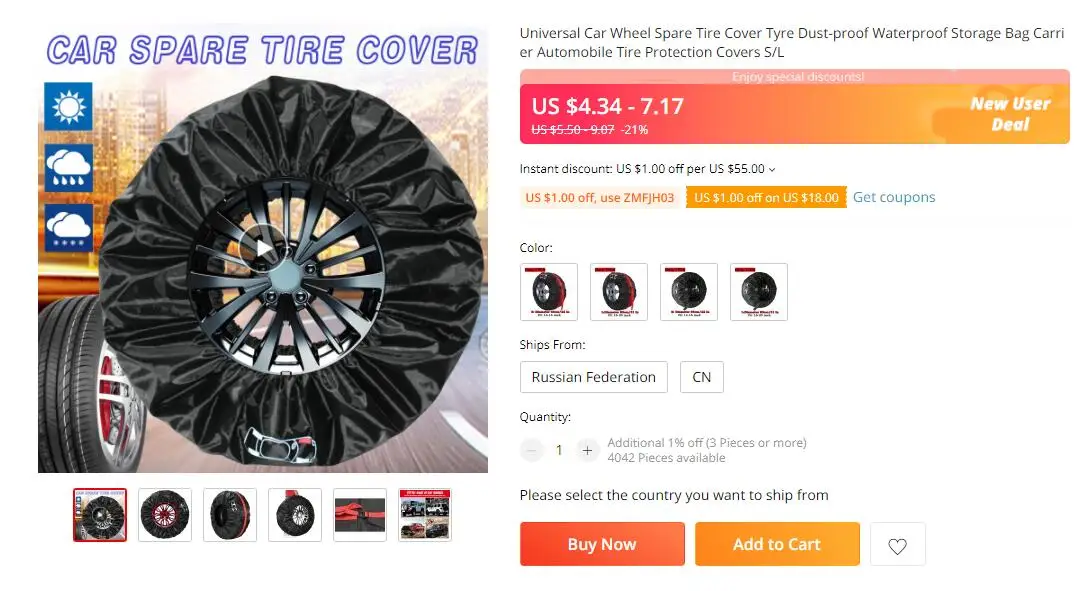Click the Buy Now button
Viewport: 1077px width, 591px height.
[x=602, y=544]
